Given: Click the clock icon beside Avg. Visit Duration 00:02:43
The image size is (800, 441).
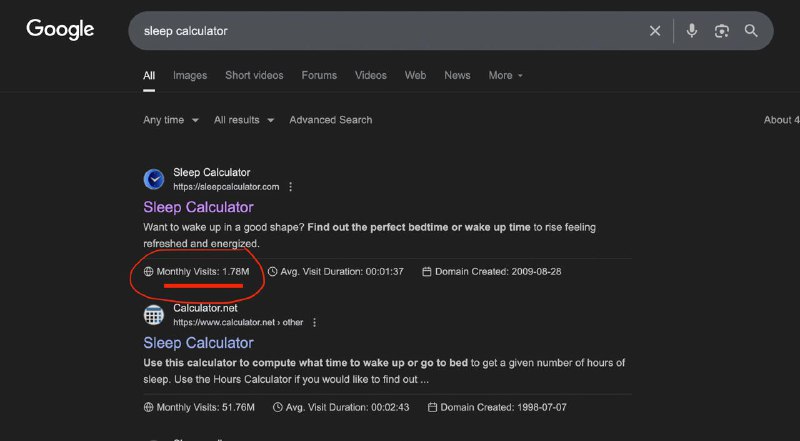Looking at the screenshot, I should (x=278, y=407).
